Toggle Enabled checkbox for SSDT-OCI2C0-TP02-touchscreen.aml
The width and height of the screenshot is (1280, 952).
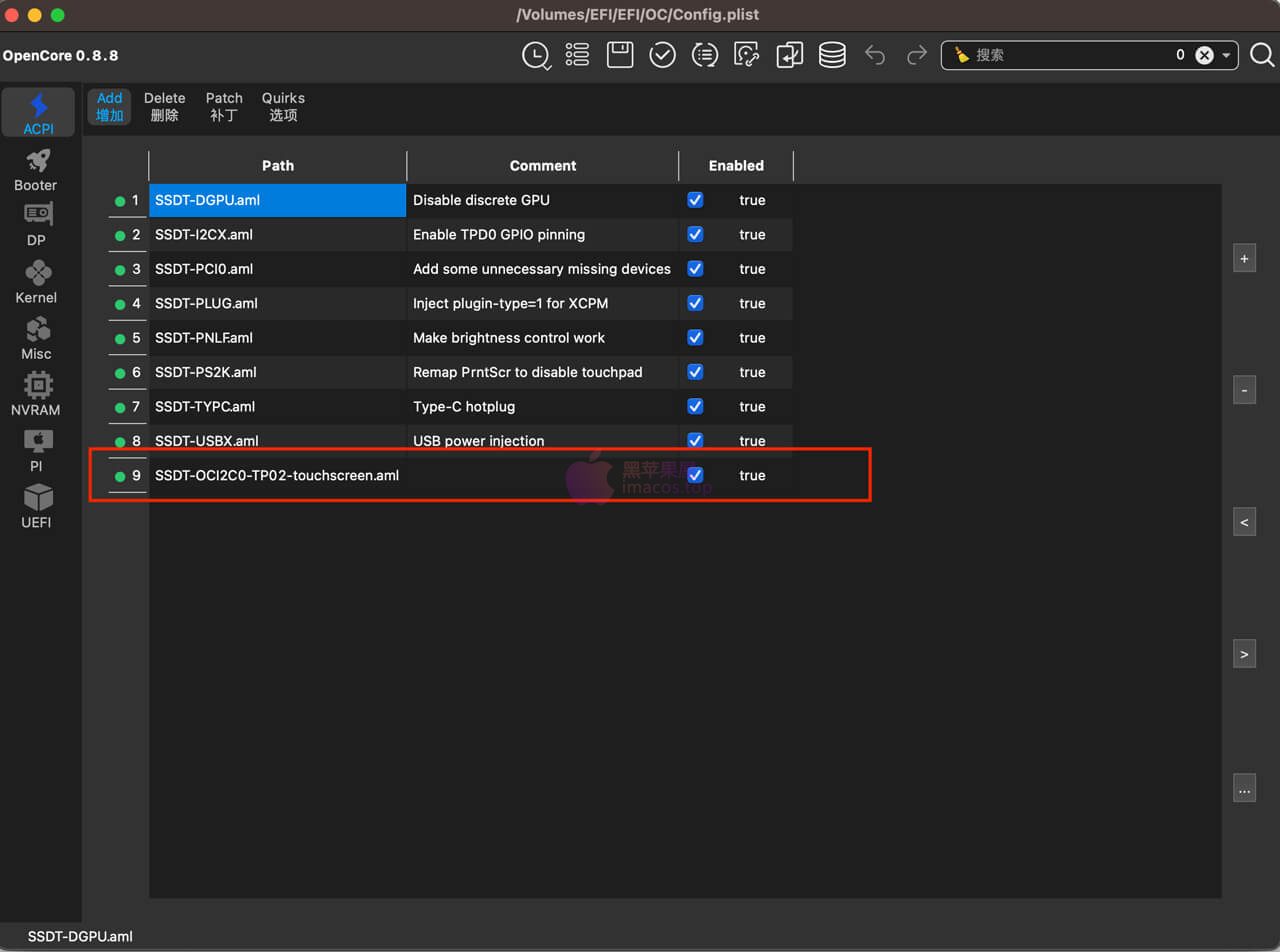click(695, 475)
